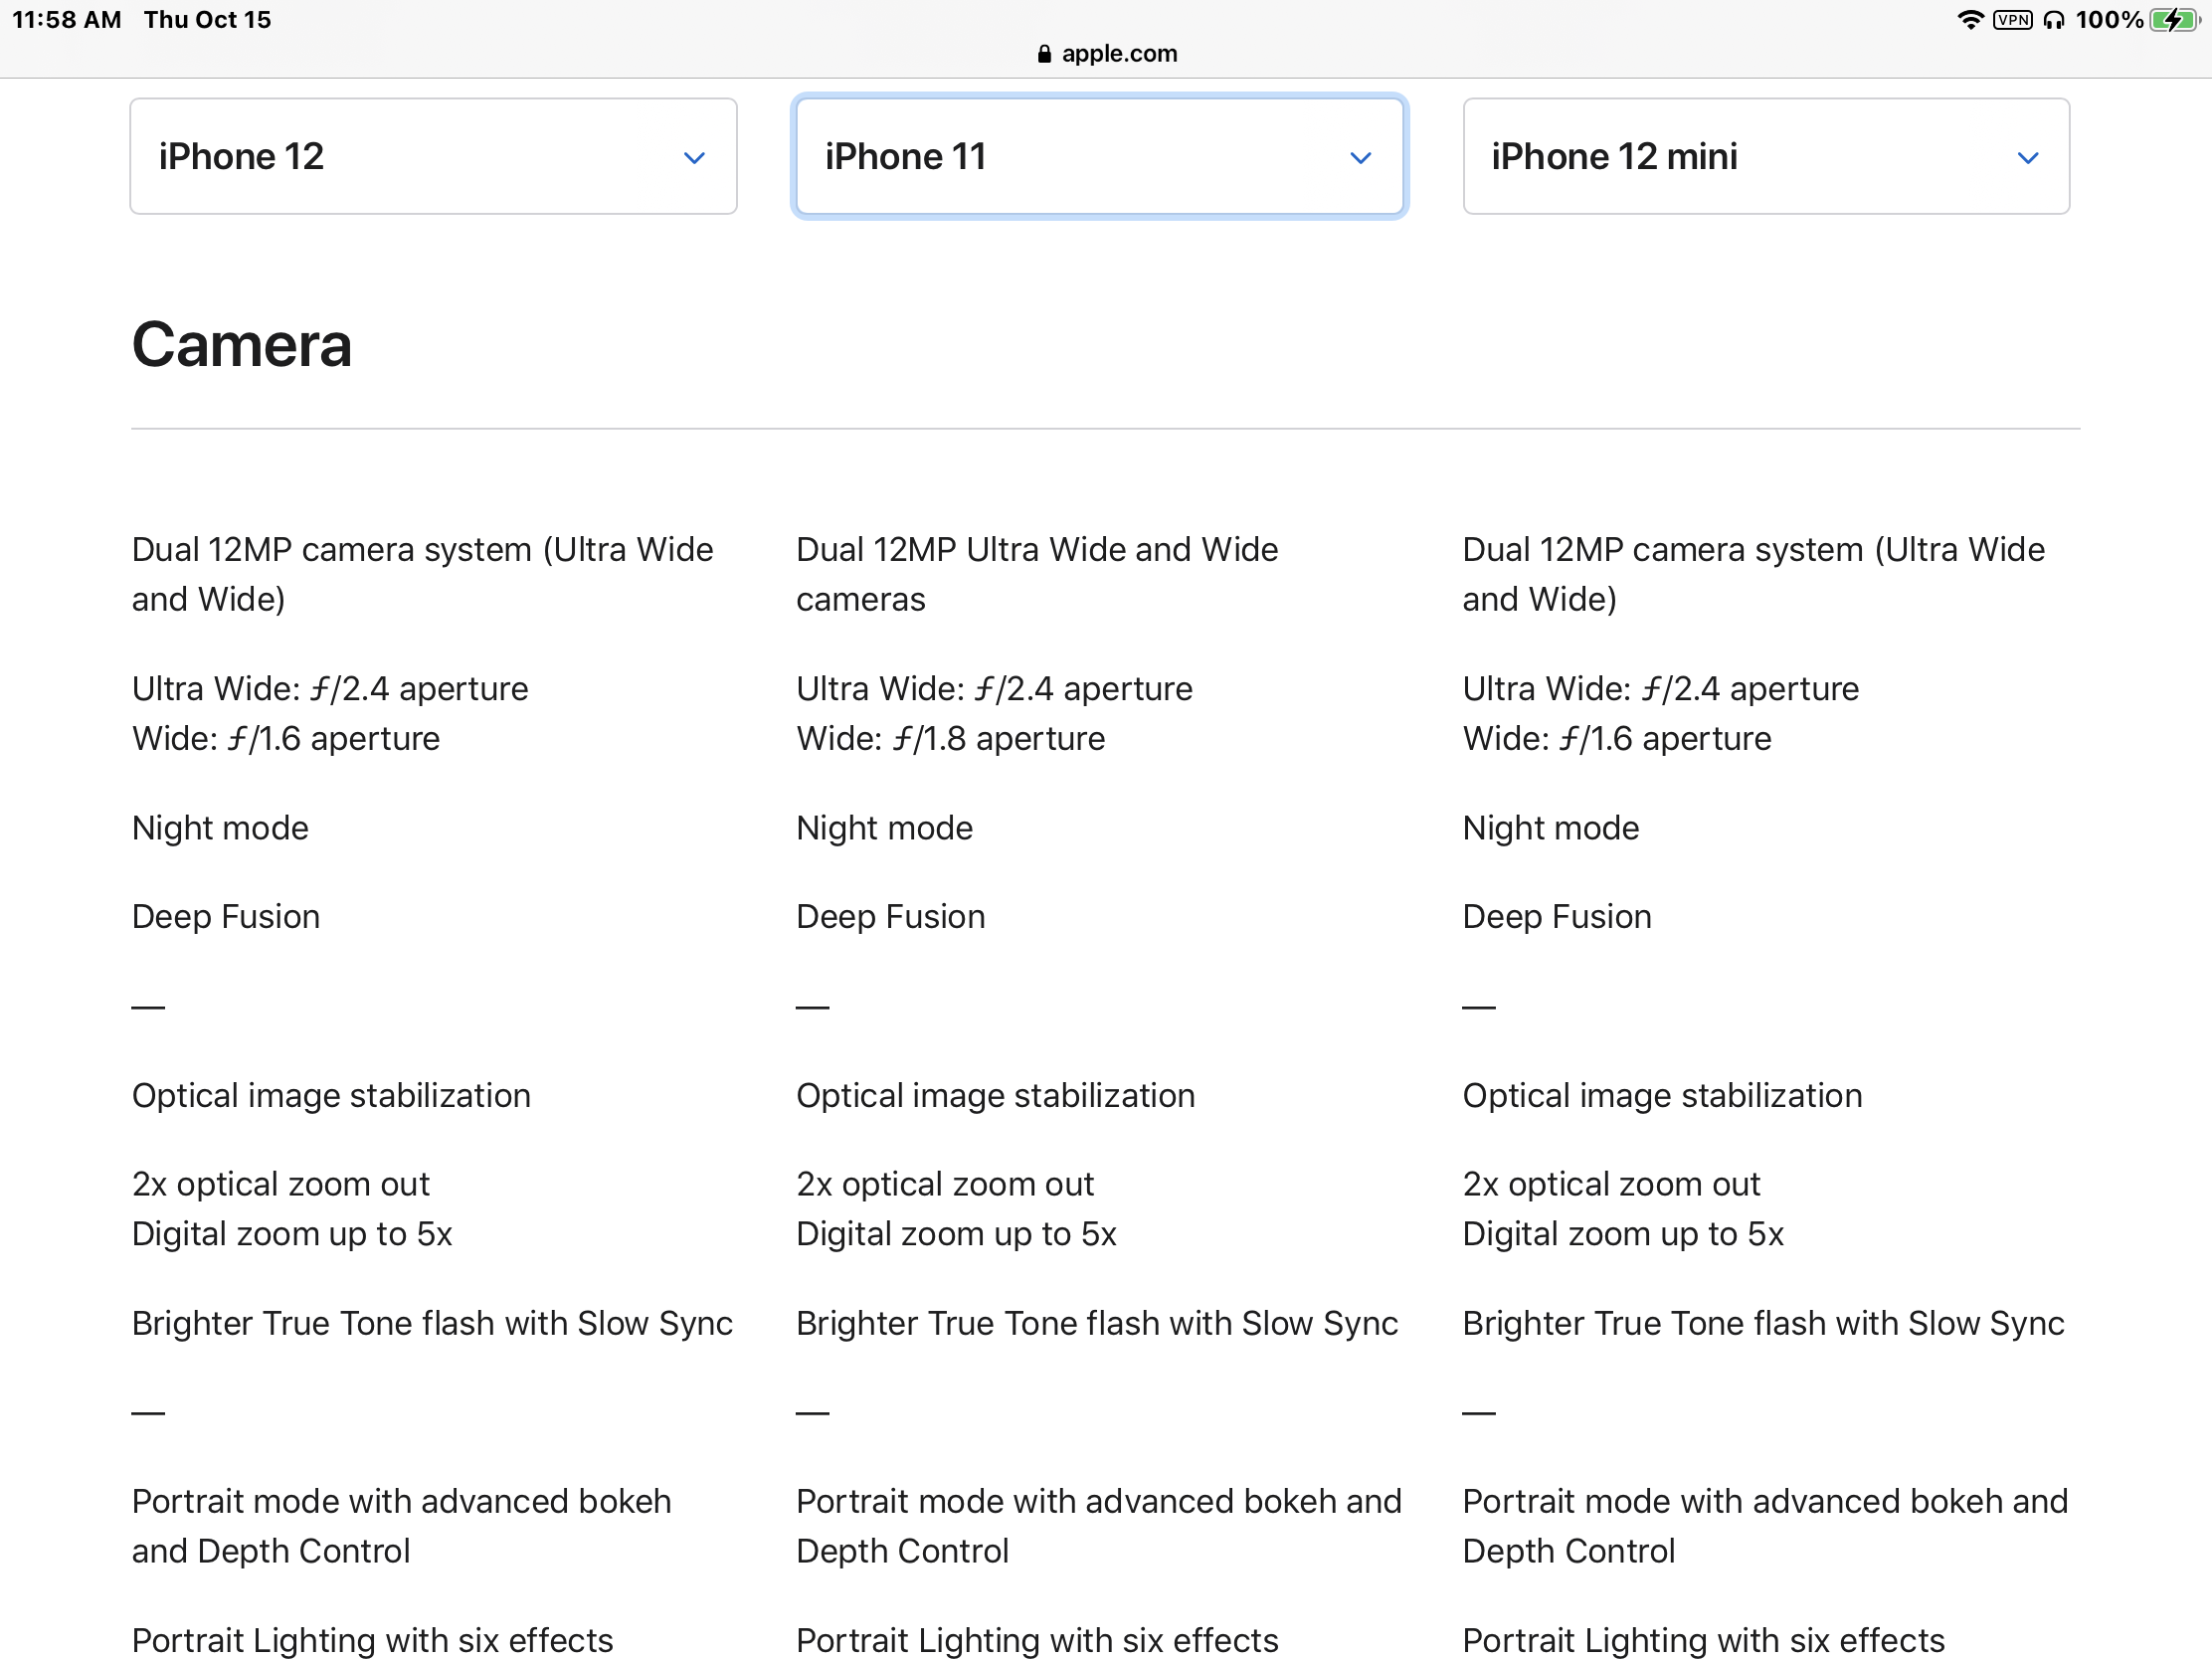Click Optical image stabilization under iPhone 11
Screen dimensions: 2212x1659
click(995, 1096)
